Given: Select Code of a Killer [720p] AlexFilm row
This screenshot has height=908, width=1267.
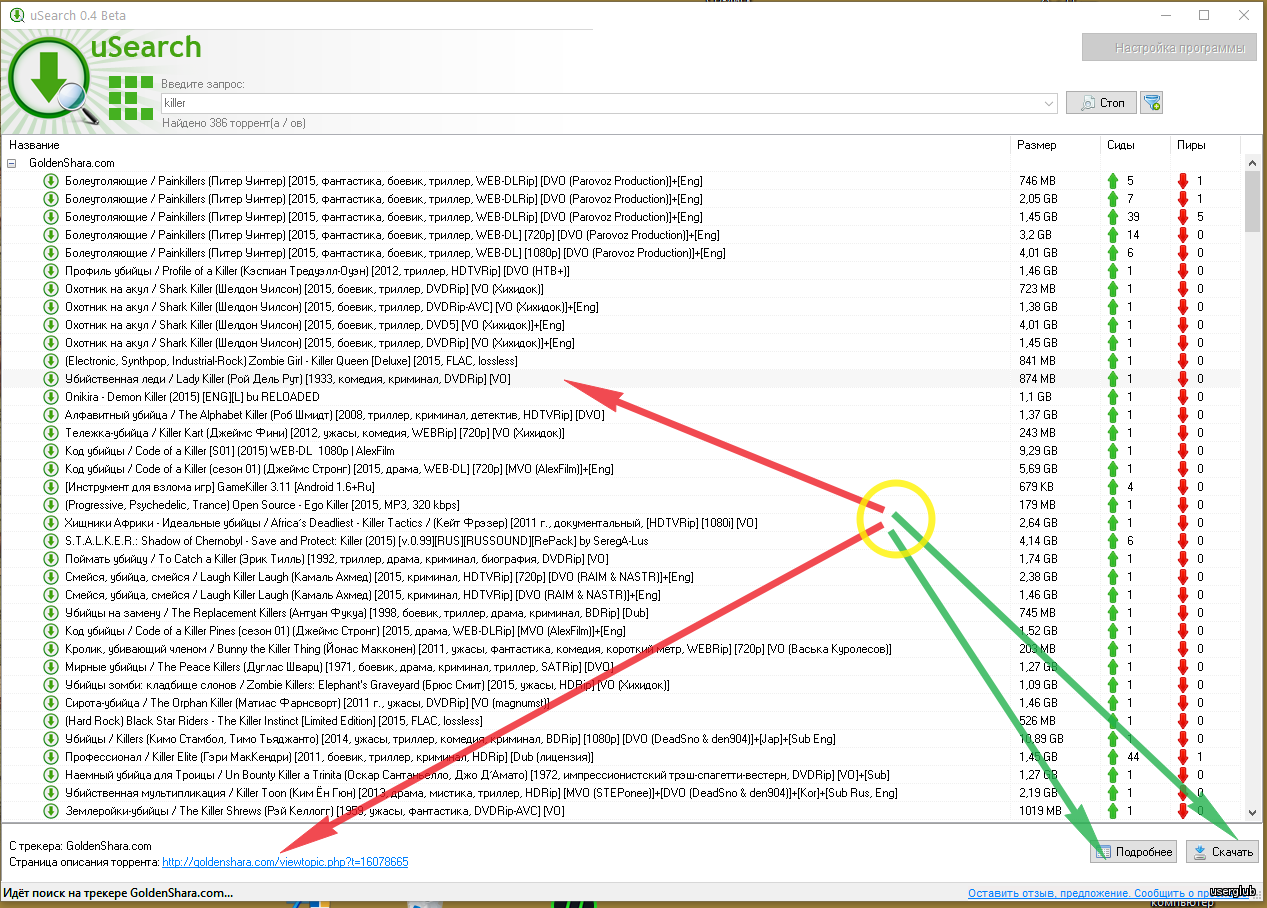Looking at the screenshot, I should (339, 469).
